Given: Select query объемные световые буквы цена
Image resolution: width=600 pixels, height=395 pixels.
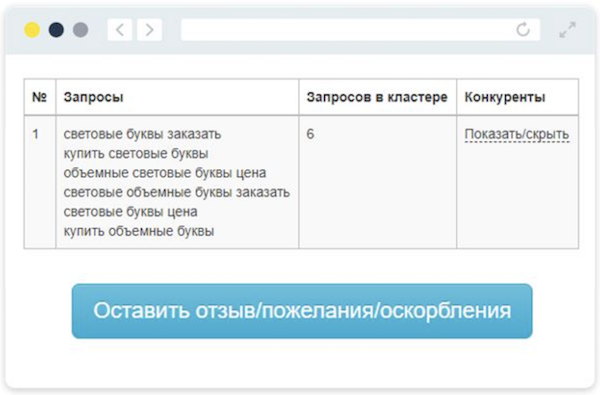Looking at the screenshot, I should click(x=165, y=173).
